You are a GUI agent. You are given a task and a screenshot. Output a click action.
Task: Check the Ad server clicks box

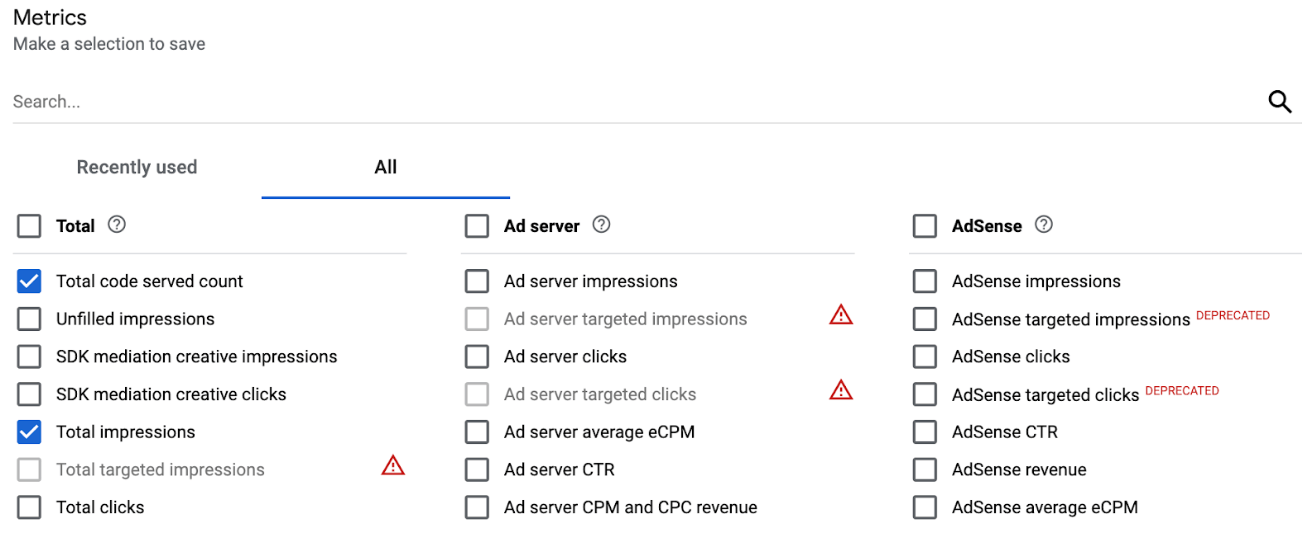click(478, 357)
